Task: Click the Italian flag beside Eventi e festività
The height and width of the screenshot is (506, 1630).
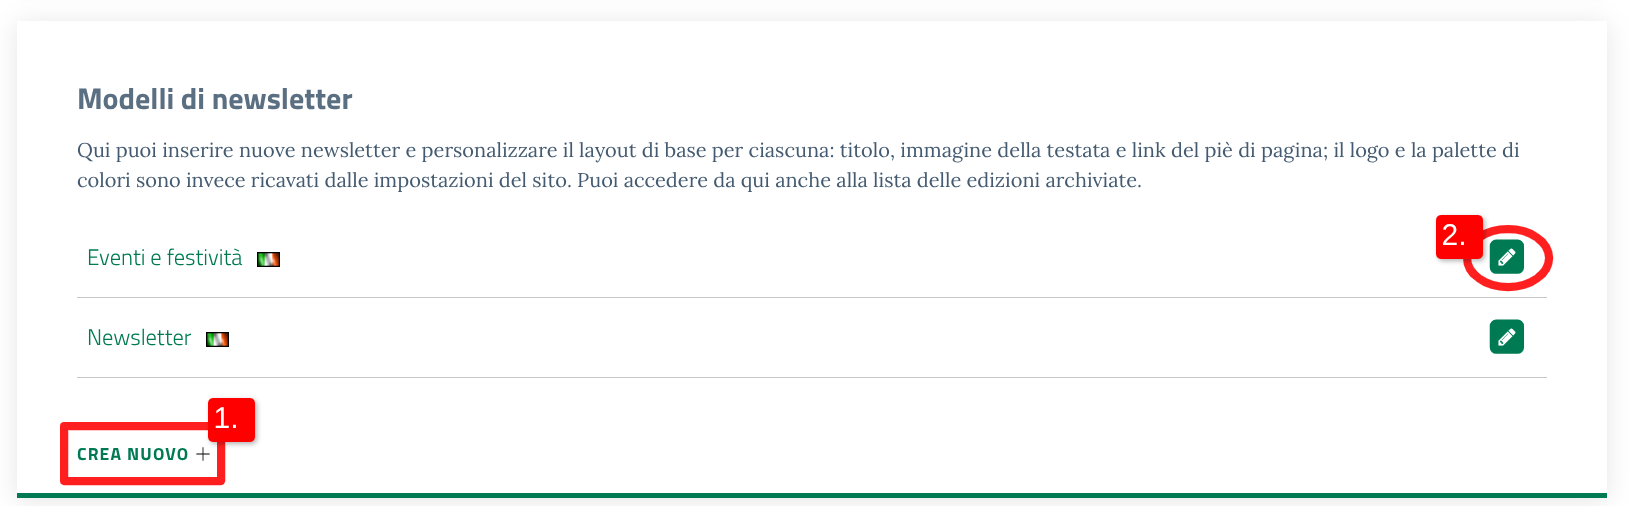Action: 268,259
